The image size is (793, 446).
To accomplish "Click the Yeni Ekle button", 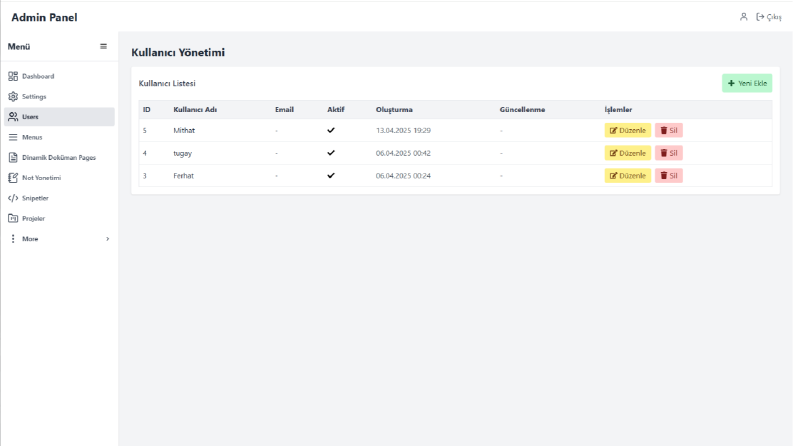I will click(x=747, y=83).
